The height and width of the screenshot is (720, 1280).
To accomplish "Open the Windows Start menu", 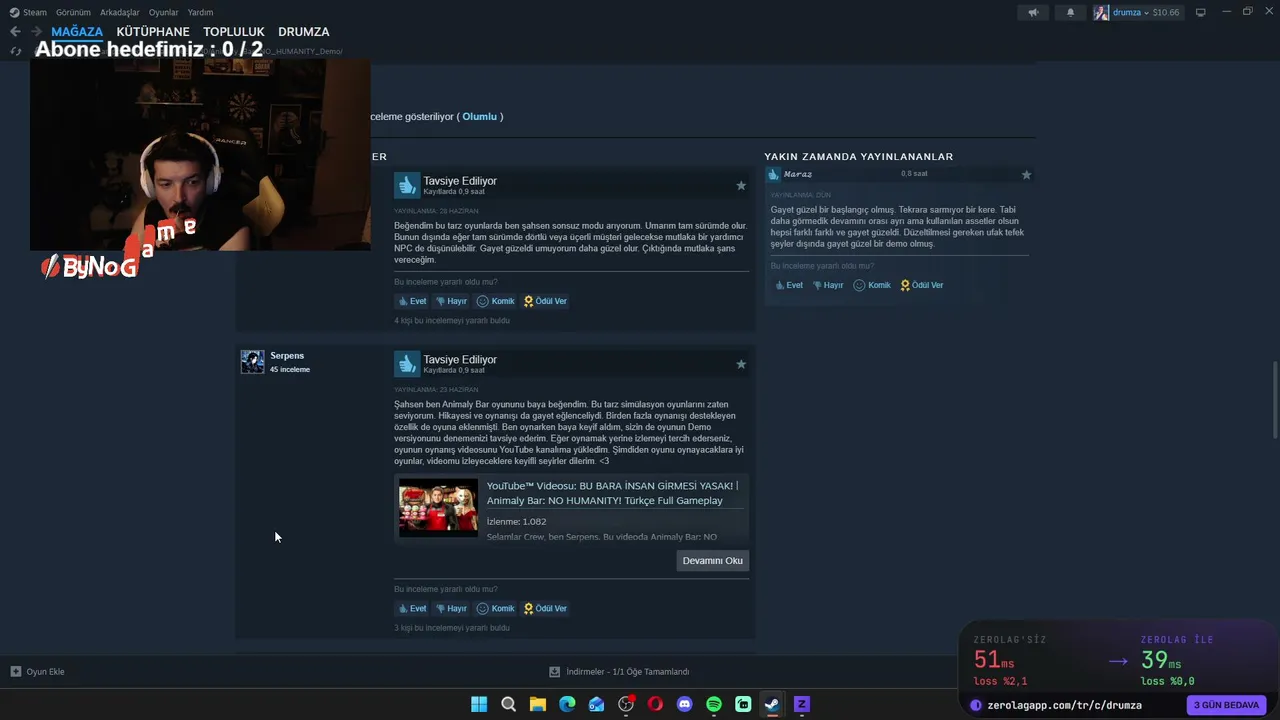I will (479, 704).
